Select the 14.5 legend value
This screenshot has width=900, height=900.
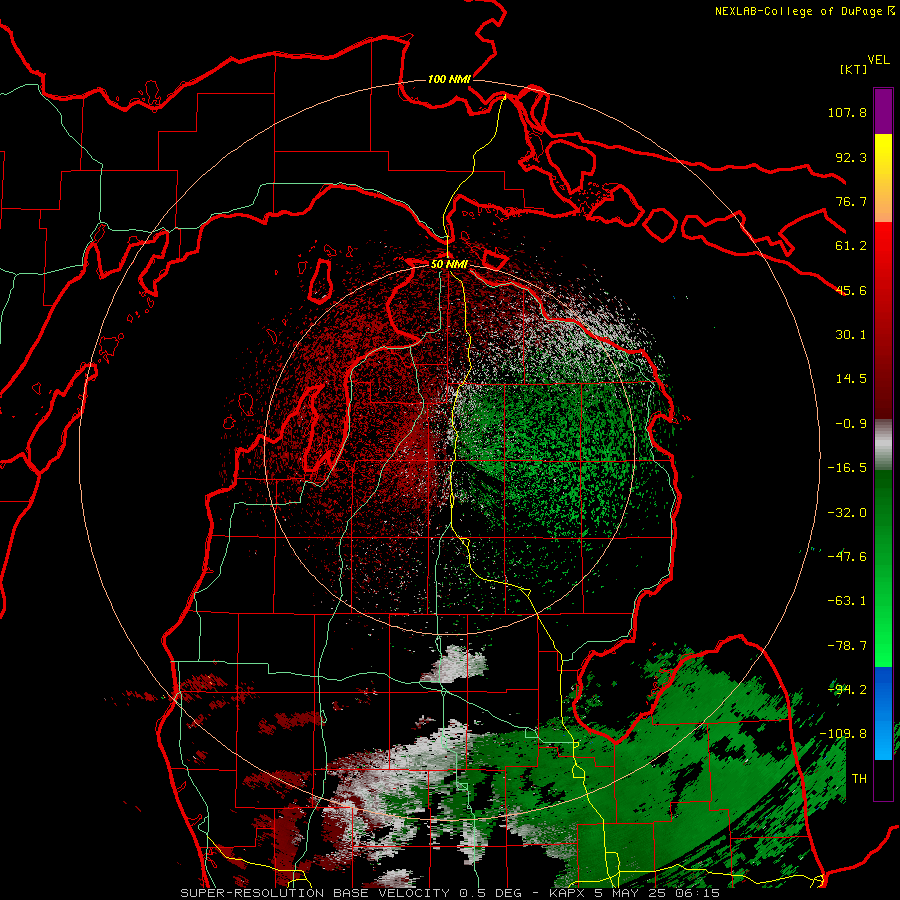[851, 379]
